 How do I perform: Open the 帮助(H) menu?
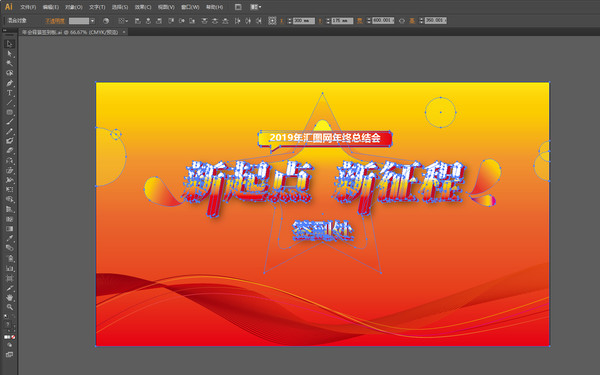(x=214, y=7)
